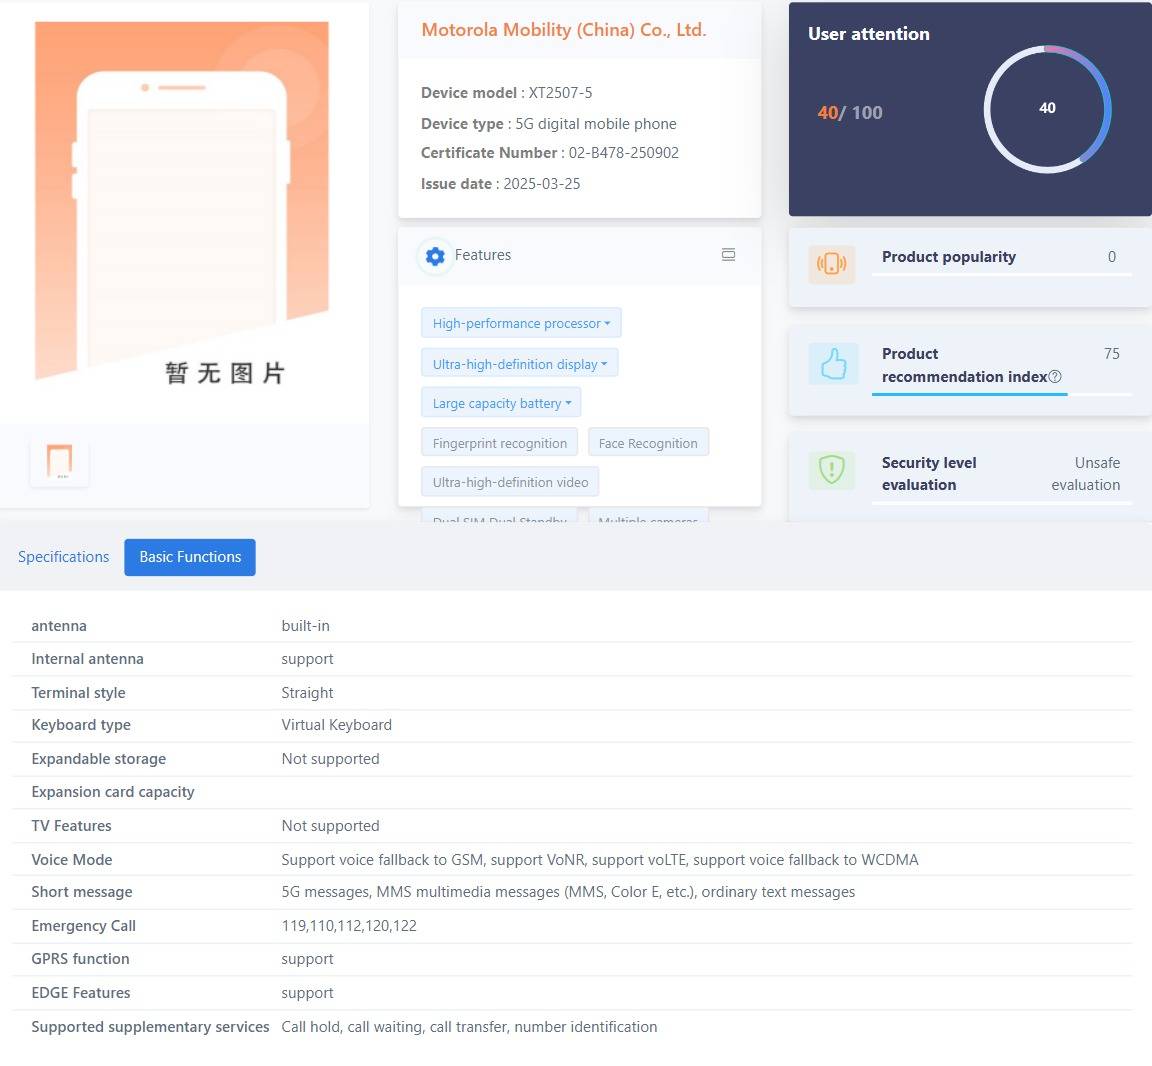Click the Fingerprint recognition tag
The width and height of the screenshot is (1152, 1066).
point(499,443)
